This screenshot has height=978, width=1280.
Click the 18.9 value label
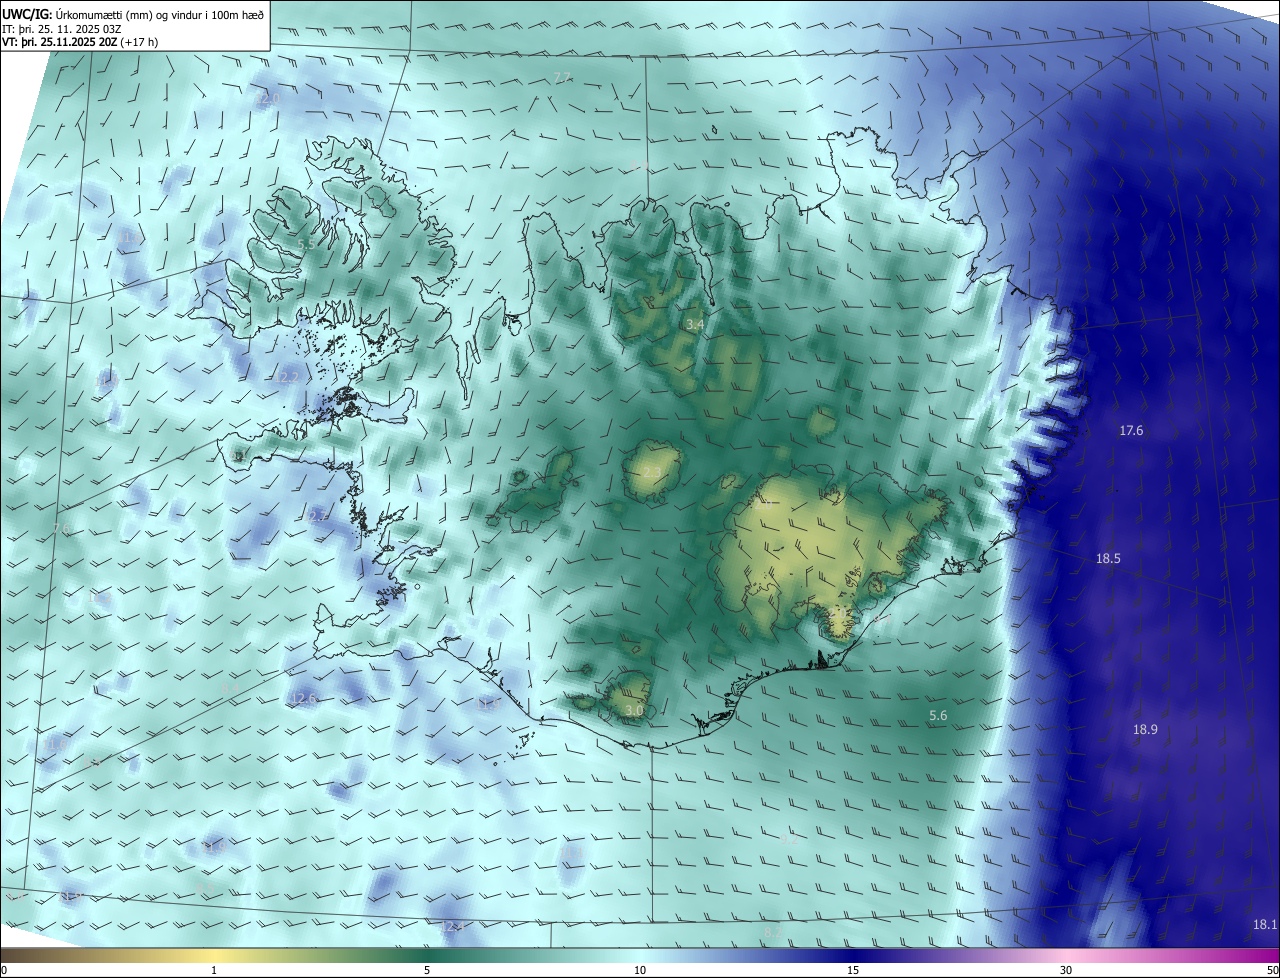pyautogui.click(x=1145, y=730)
